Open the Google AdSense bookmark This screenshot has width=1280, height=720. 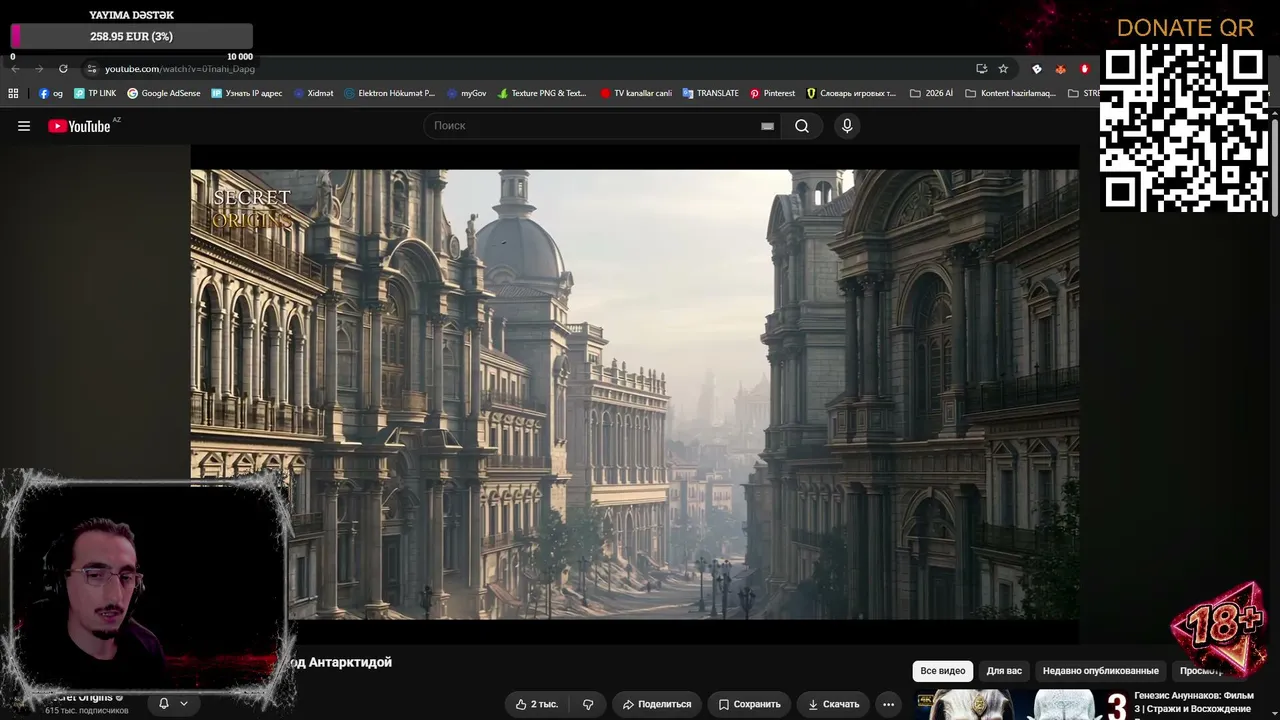click(x=164, y=93)
